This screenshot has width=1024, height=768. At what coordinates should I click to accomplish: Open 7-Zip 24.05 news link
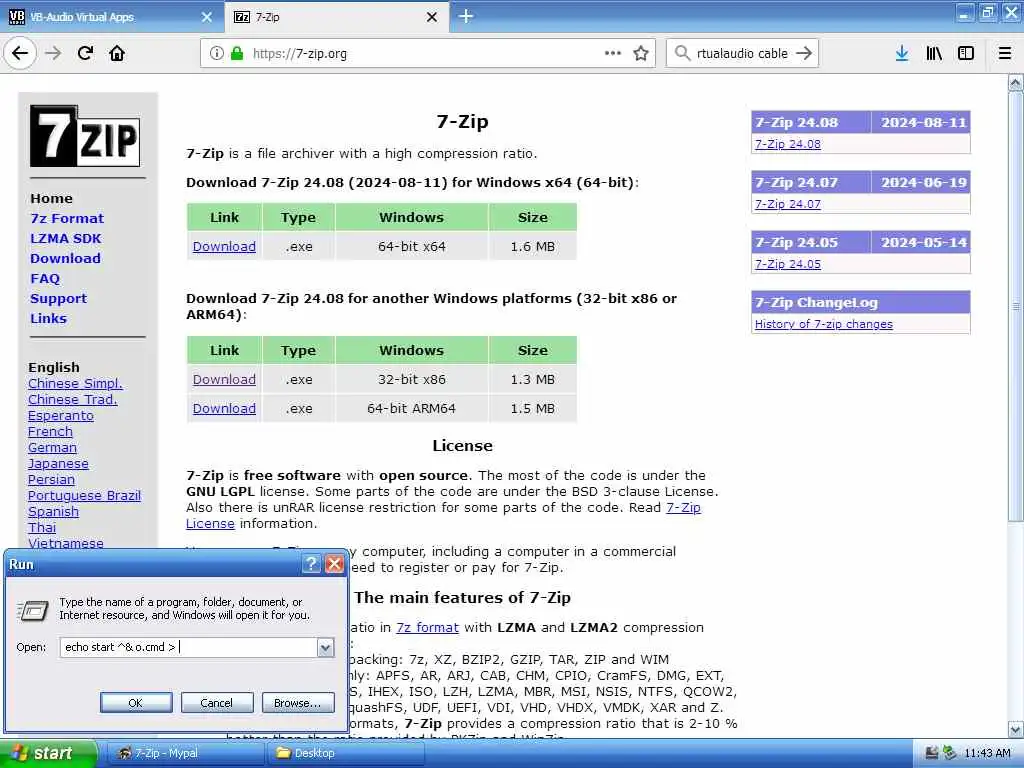788,264
